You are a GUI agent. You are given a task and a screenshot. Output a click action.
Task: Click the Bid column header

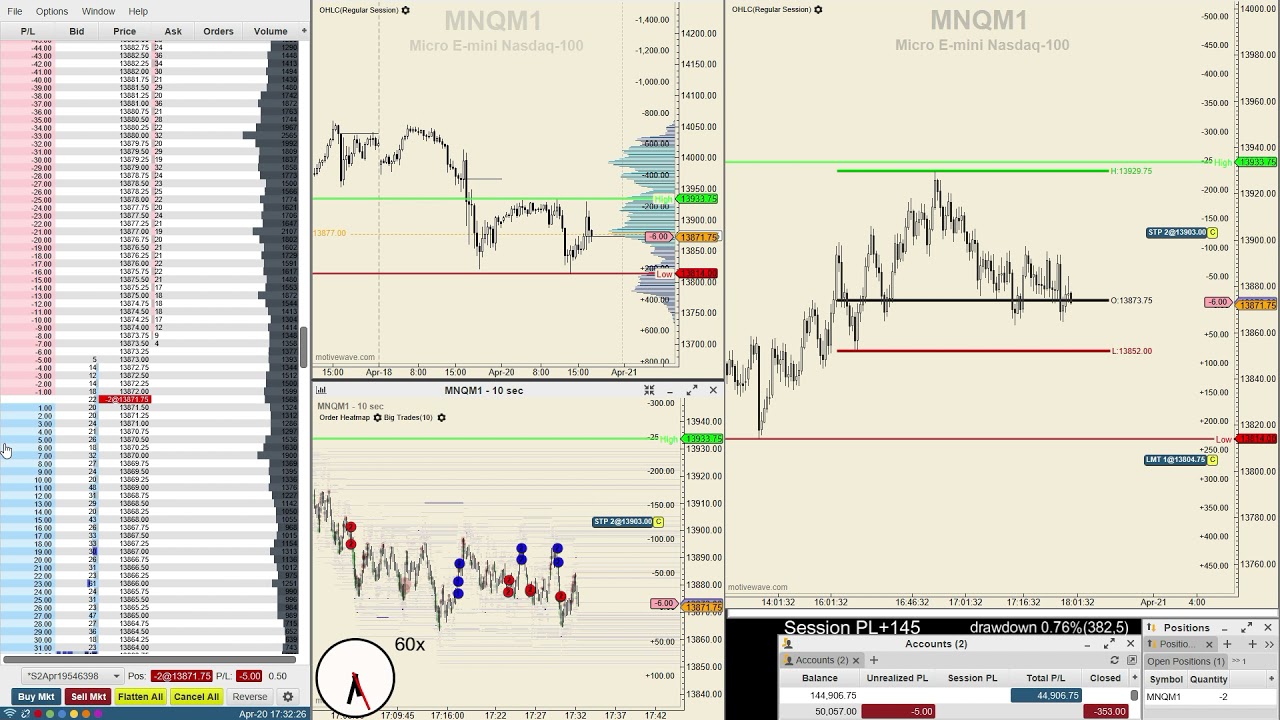pos(77,31)
